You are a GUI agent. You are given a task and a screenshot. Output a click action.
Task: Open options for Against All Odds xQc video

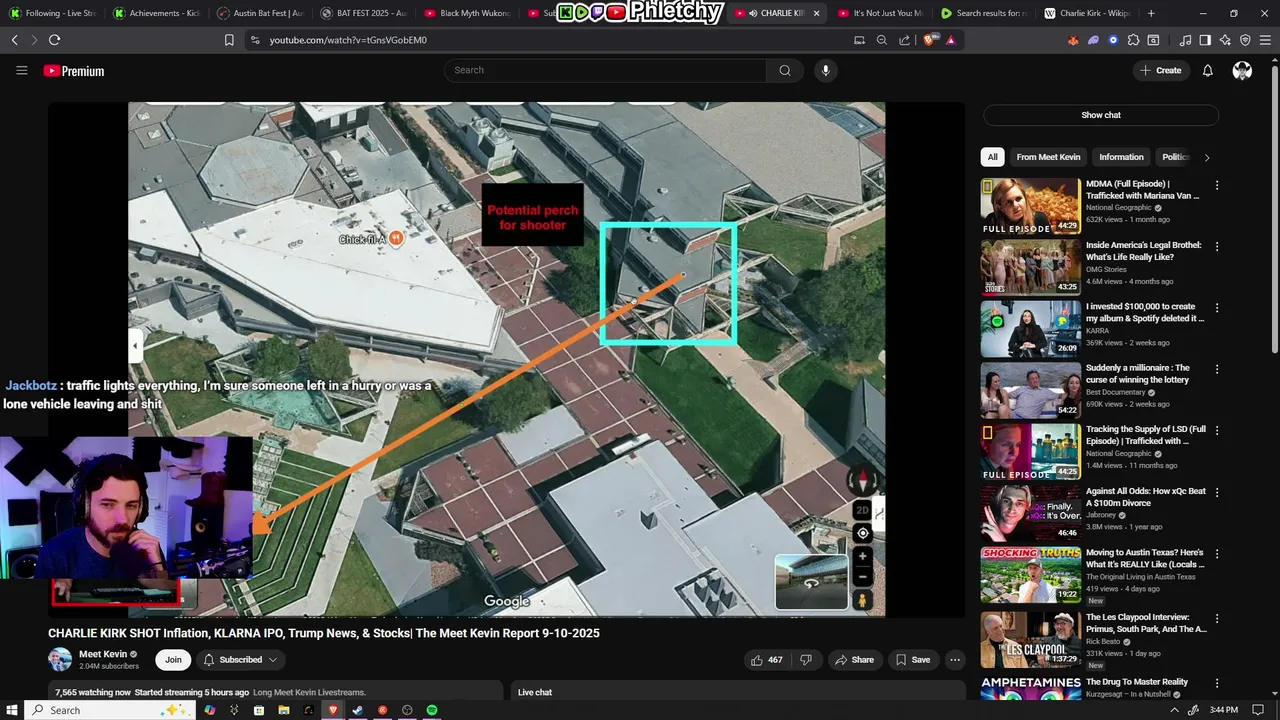point(1217,492)
